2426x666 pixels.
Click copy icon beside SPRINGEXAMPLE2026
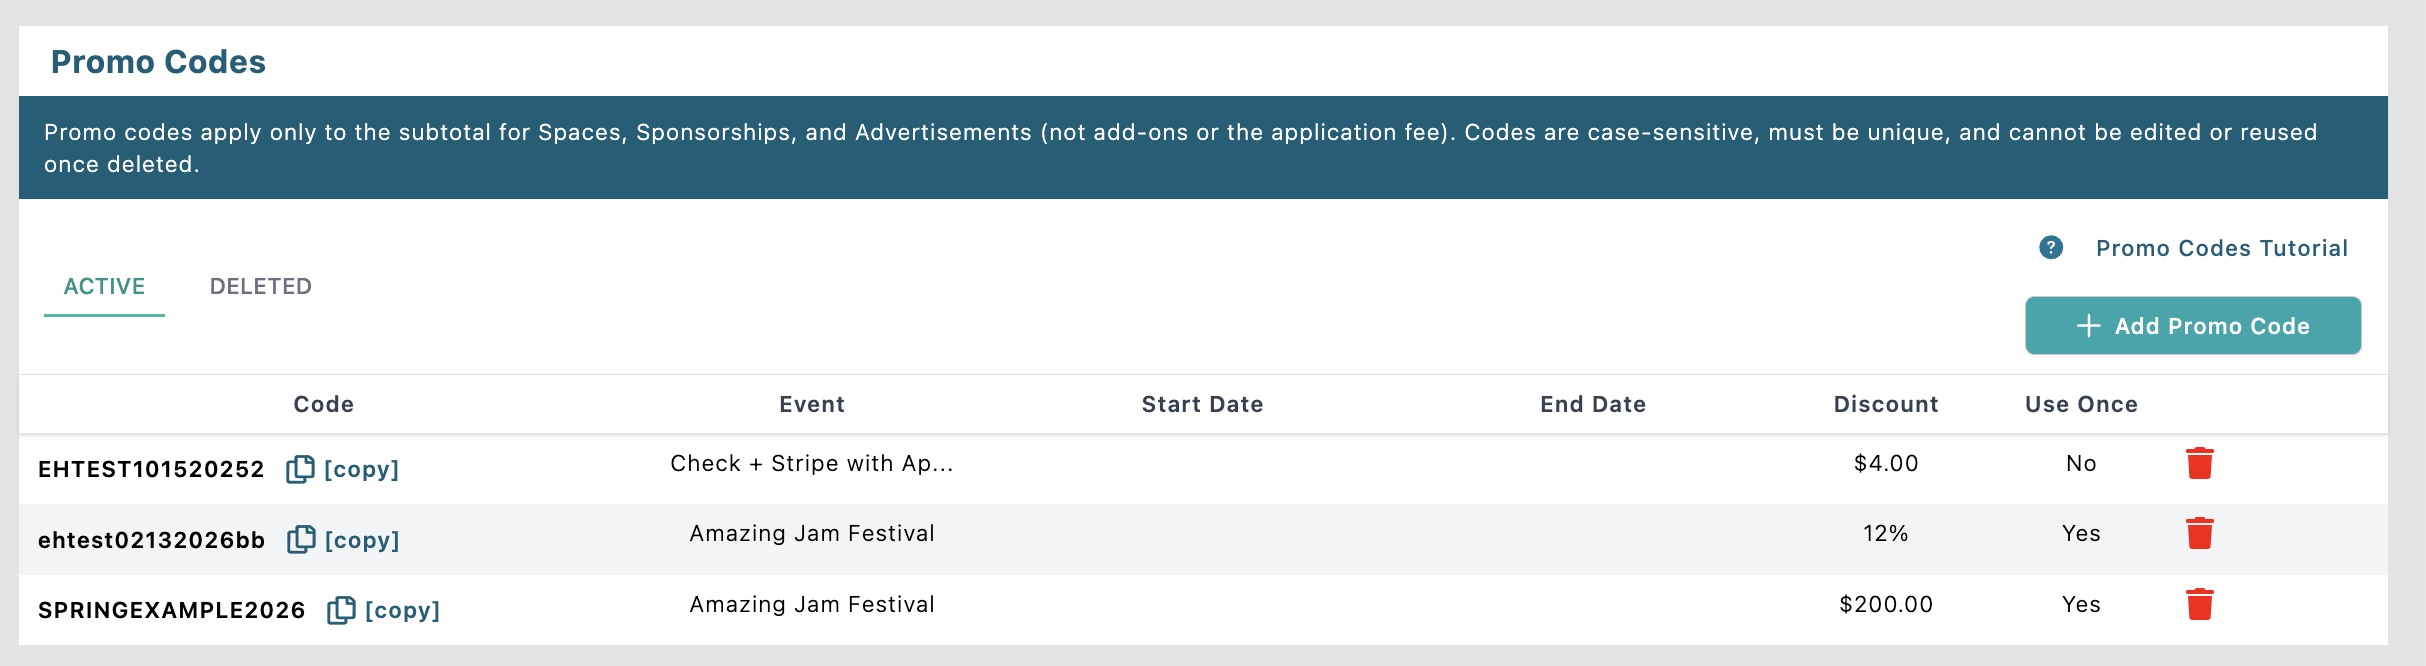(341, 610)
